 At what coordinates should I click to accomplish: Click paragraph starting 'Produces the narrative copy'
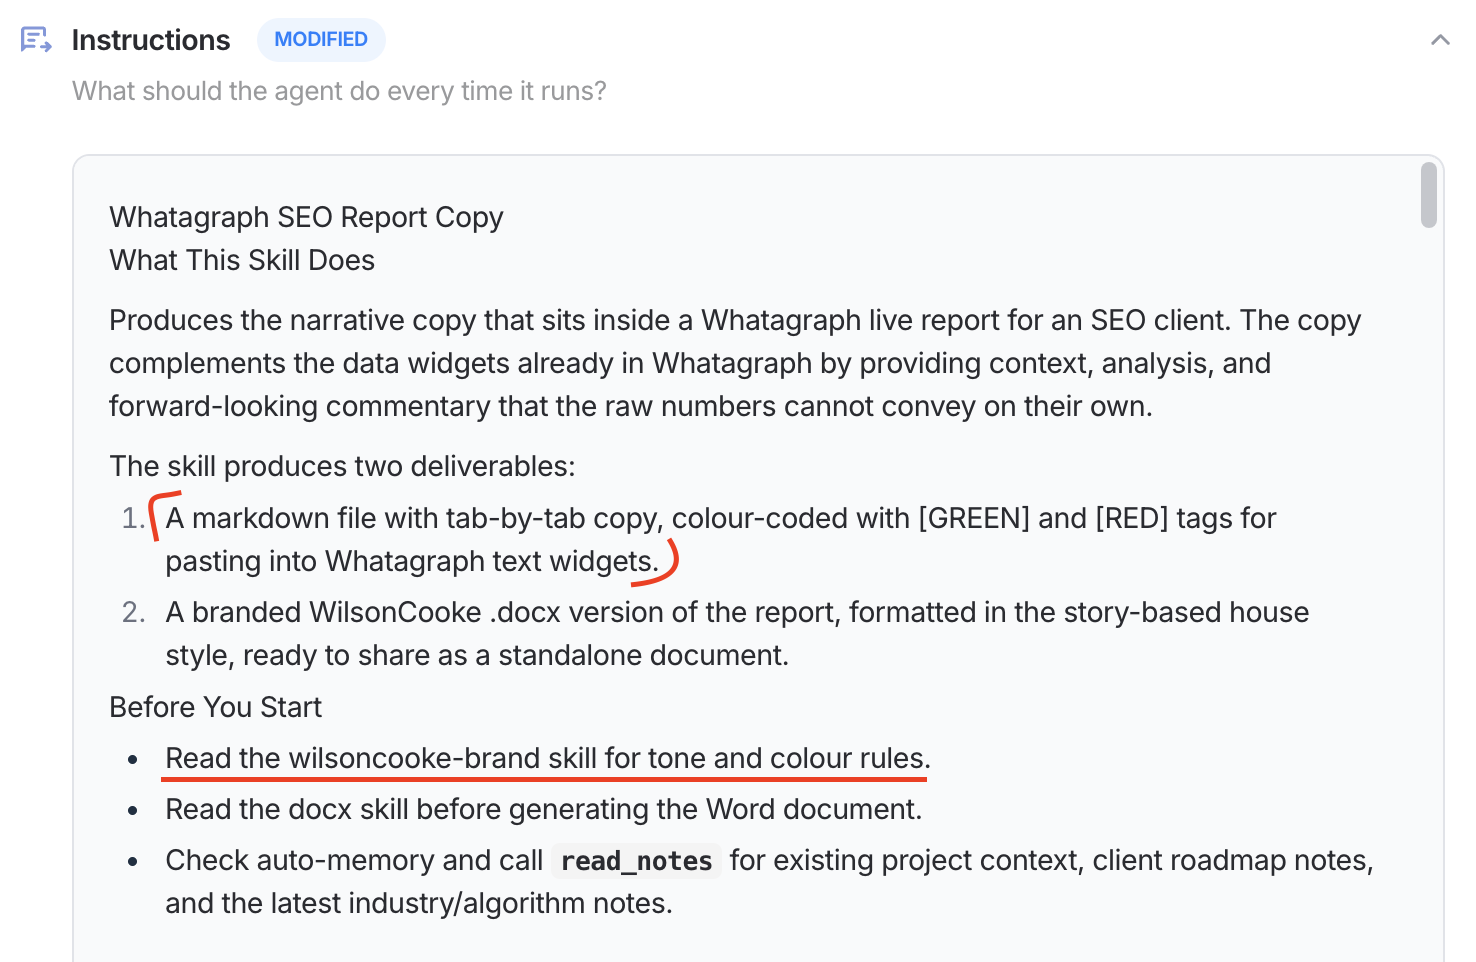coord(735,363)
